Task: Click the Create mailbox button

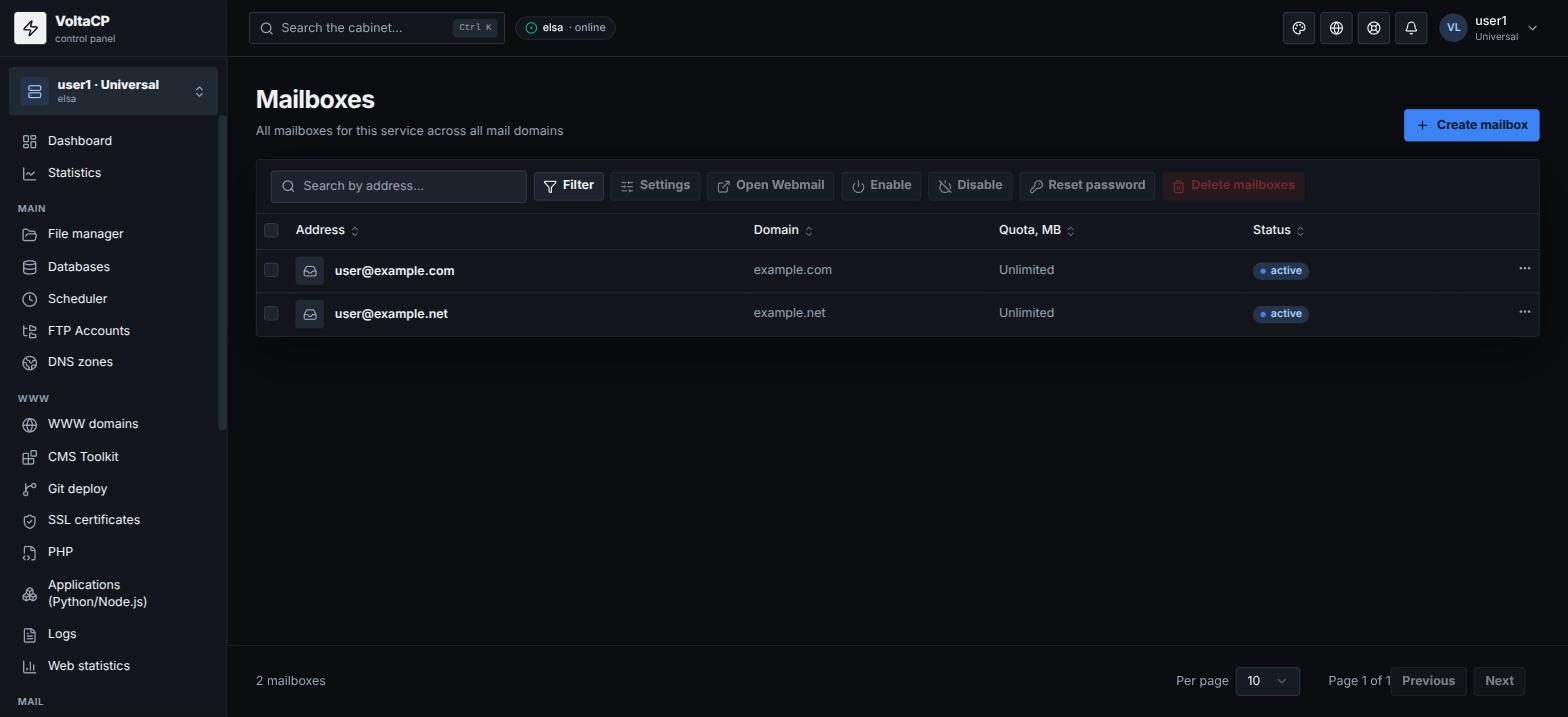Action: [1471, 125]
